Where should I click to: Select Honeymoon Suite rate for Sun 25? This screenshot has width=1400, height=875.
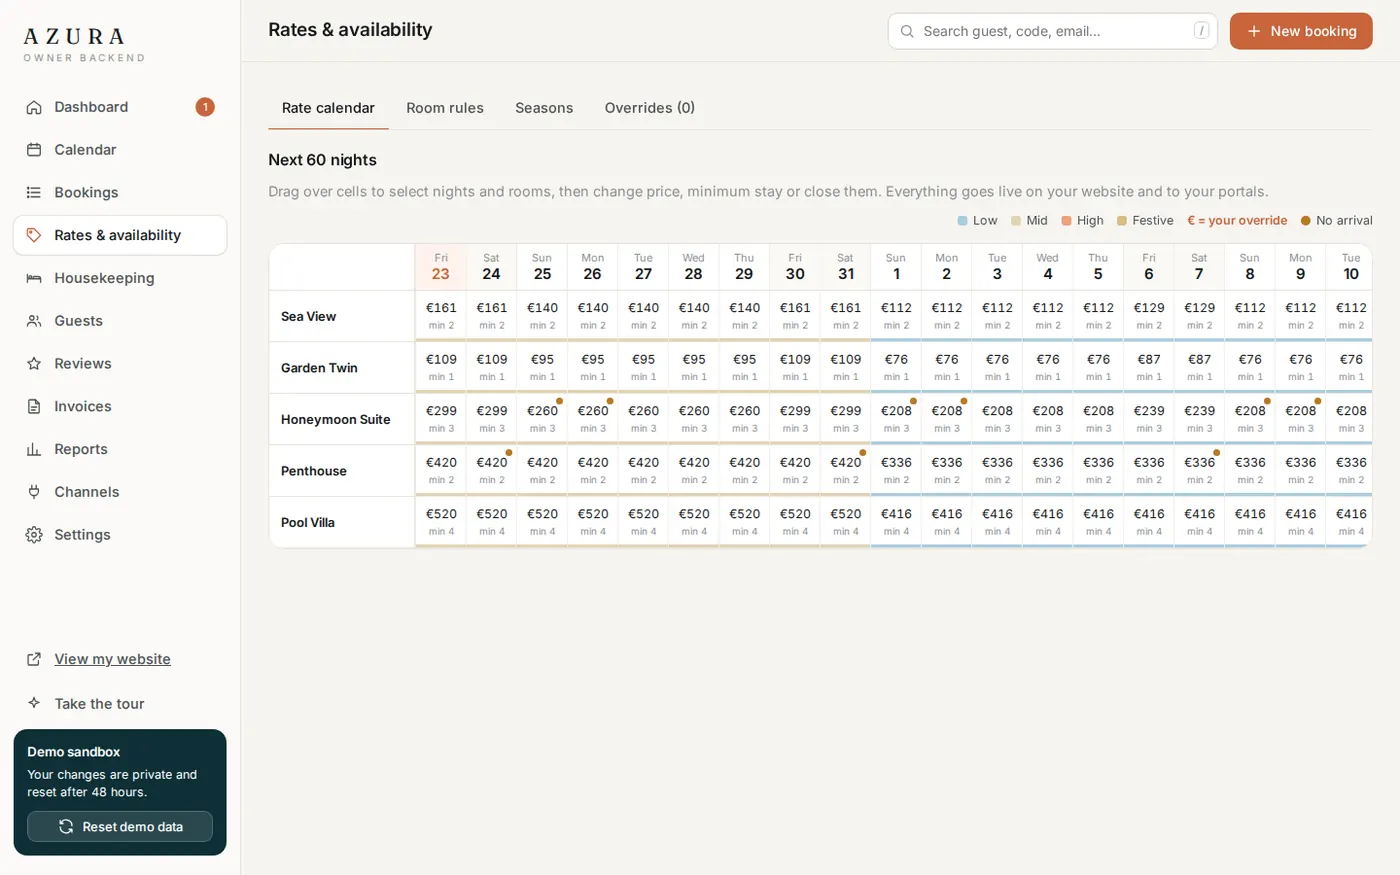click(542, 419)
